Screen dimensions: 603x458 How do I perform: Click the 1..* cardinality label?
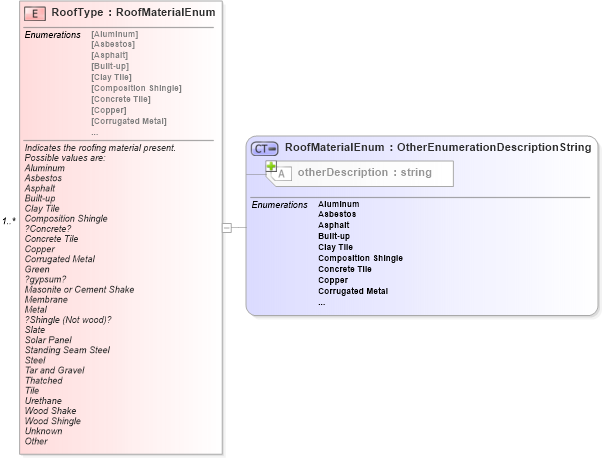coord(9,221)
